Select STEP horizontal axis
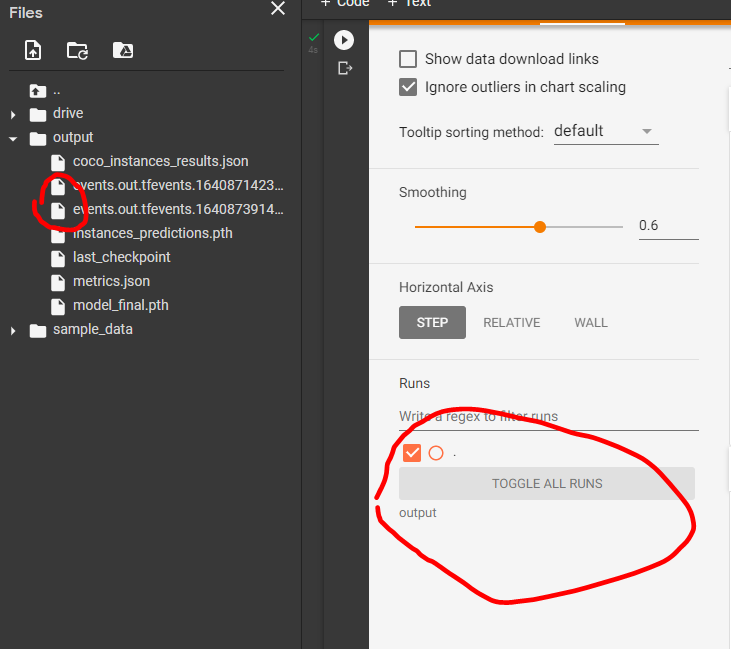Viewport: 731px width, 649px height. click(432, 323)
